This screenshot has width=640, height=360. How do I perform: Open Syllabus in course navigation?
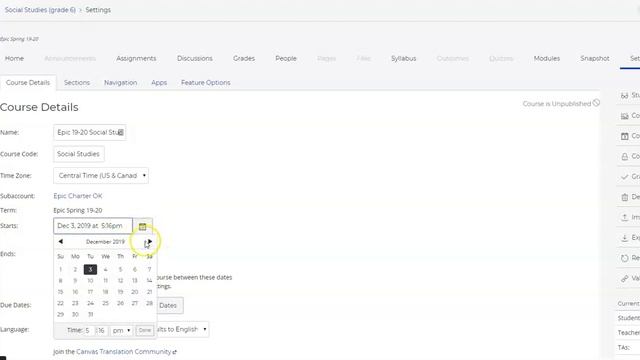click(403, 58)
